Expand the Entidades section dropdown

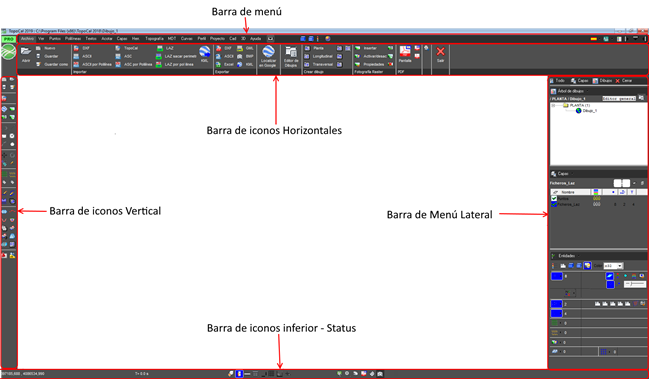point(578,256)
